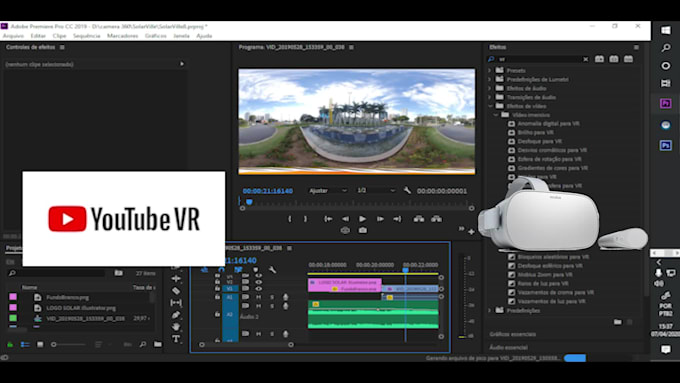Image resolution: width=680 pixels, height=383 pixels.
Task: Filter effects by Accelerated Effects icon
Action: point(599,59)
